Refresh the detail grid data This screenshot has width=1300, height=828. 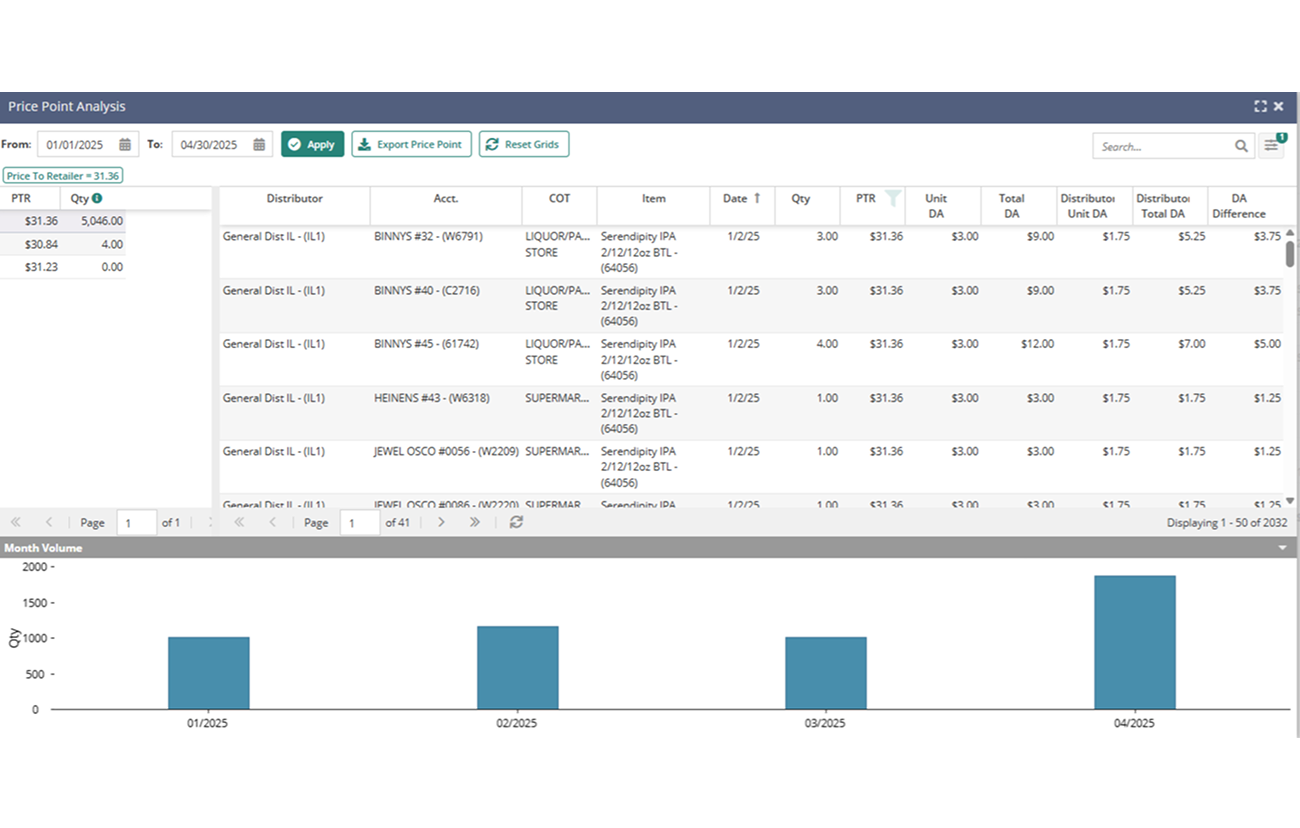[x=516, y=522]
